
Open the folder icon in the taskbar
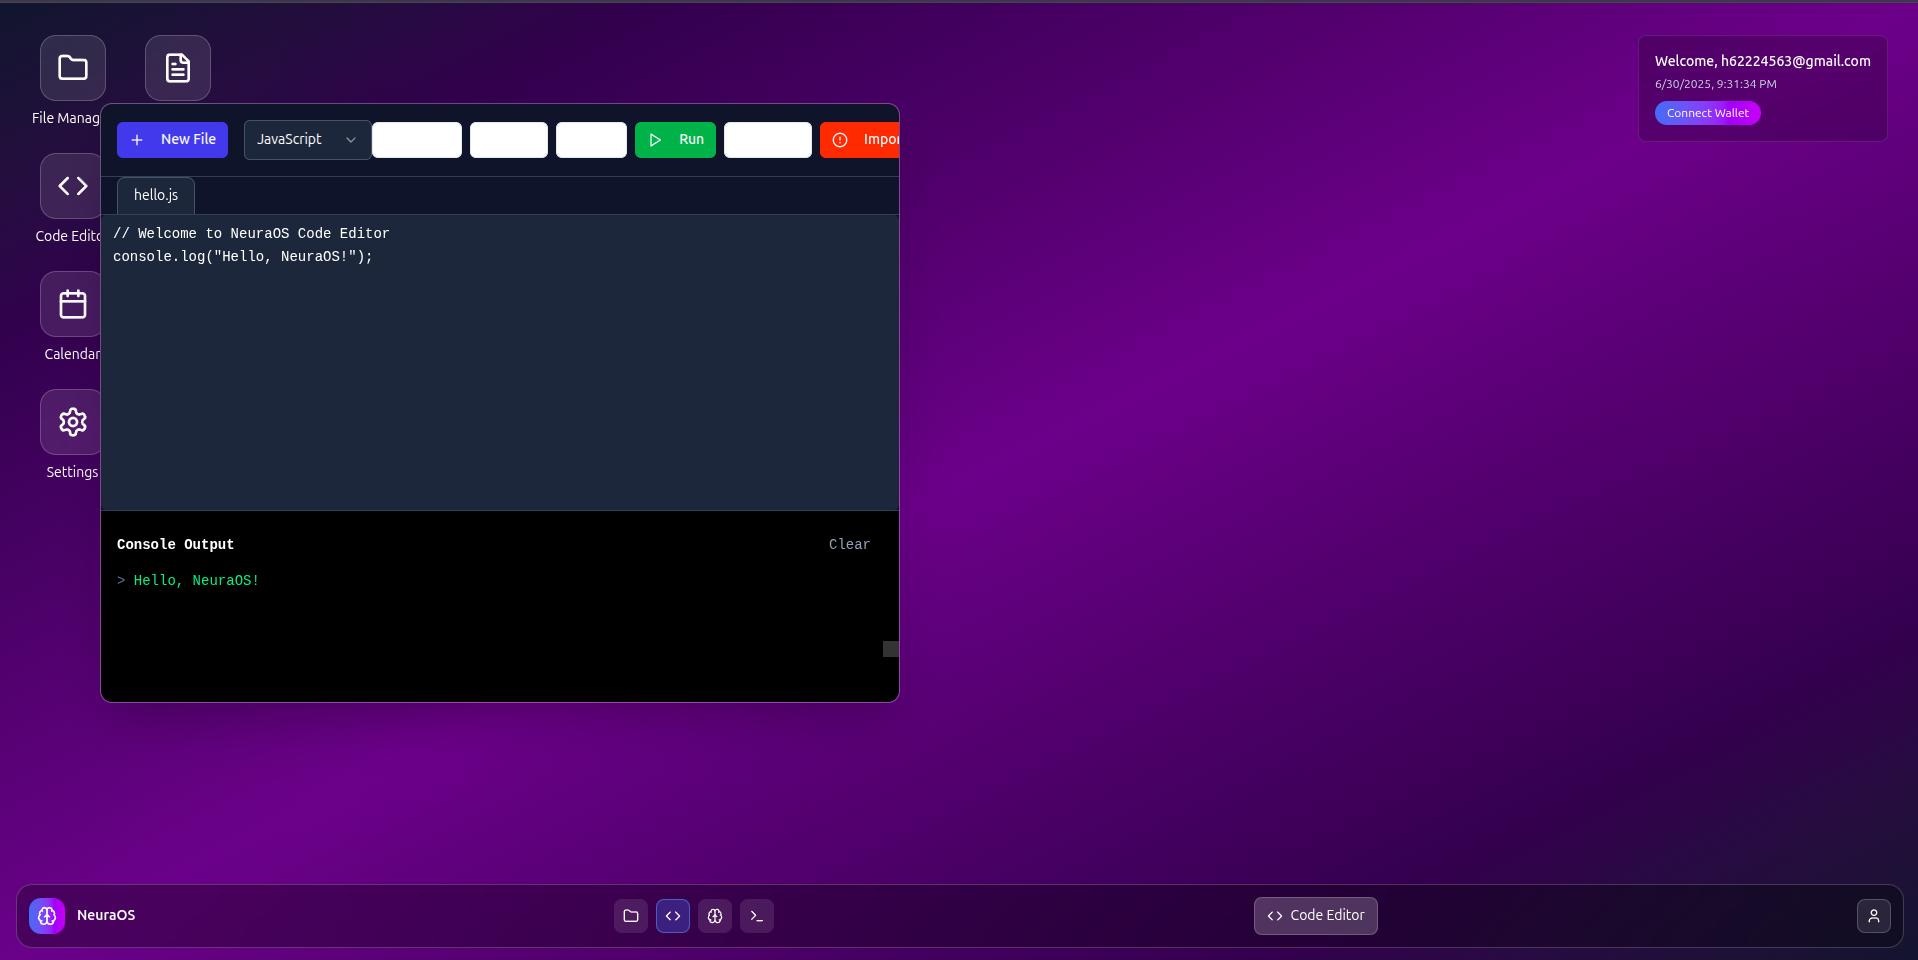(x=631, y=916)
